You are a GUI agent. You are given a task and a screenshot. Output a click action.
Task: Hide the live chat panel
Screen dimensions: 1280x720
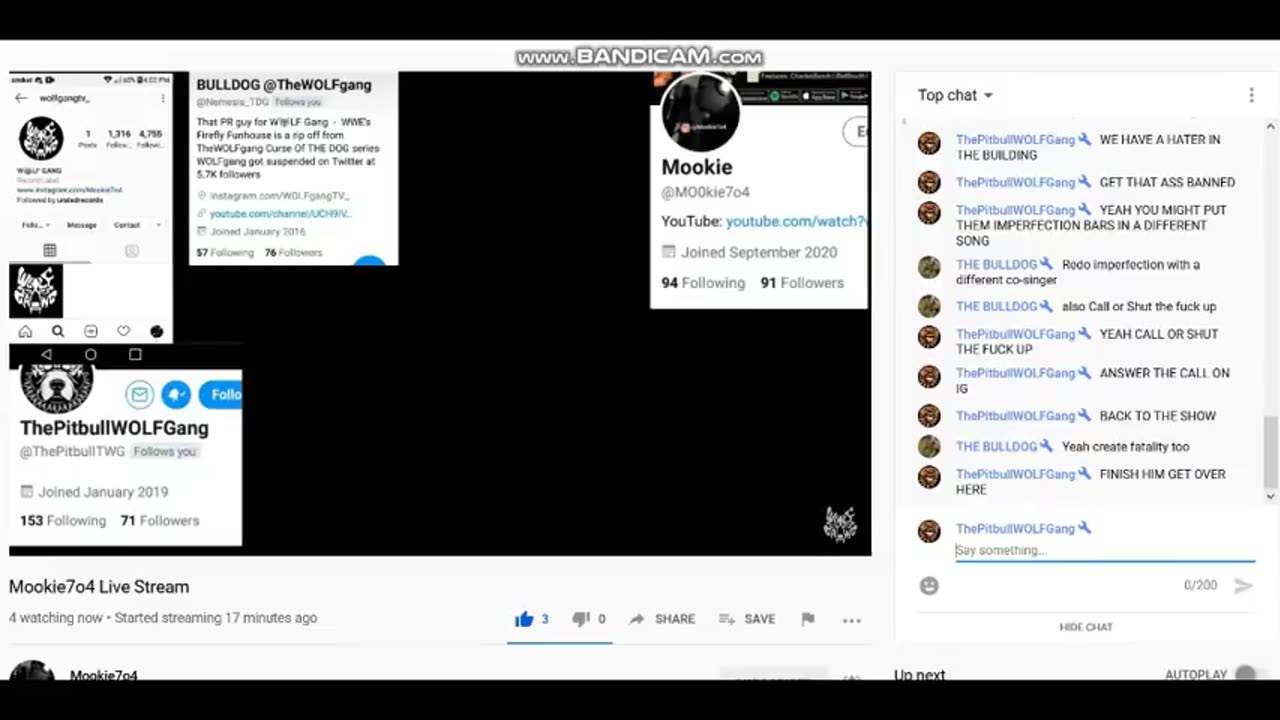1086,627
